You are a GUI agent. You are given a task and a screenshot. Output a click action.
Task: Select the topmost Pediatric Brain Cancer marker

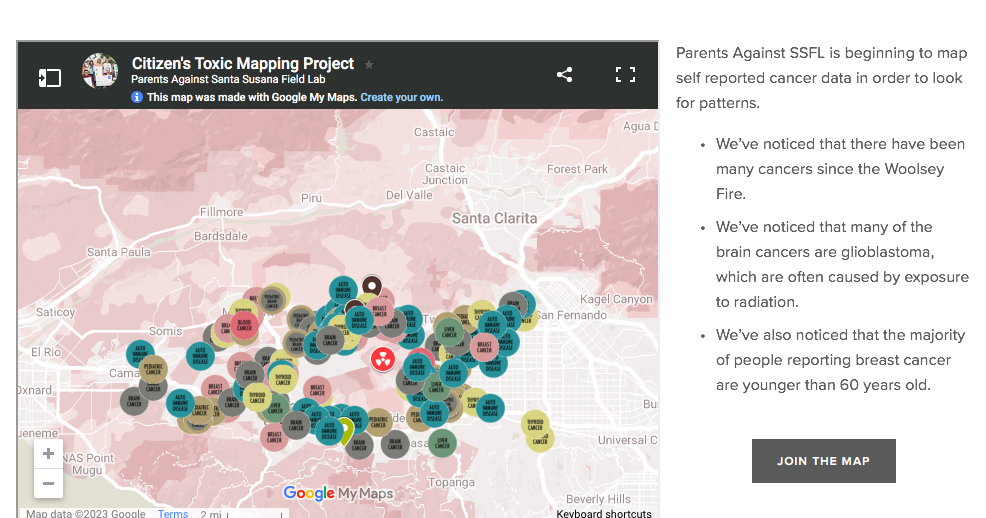[x=273, y=299]
